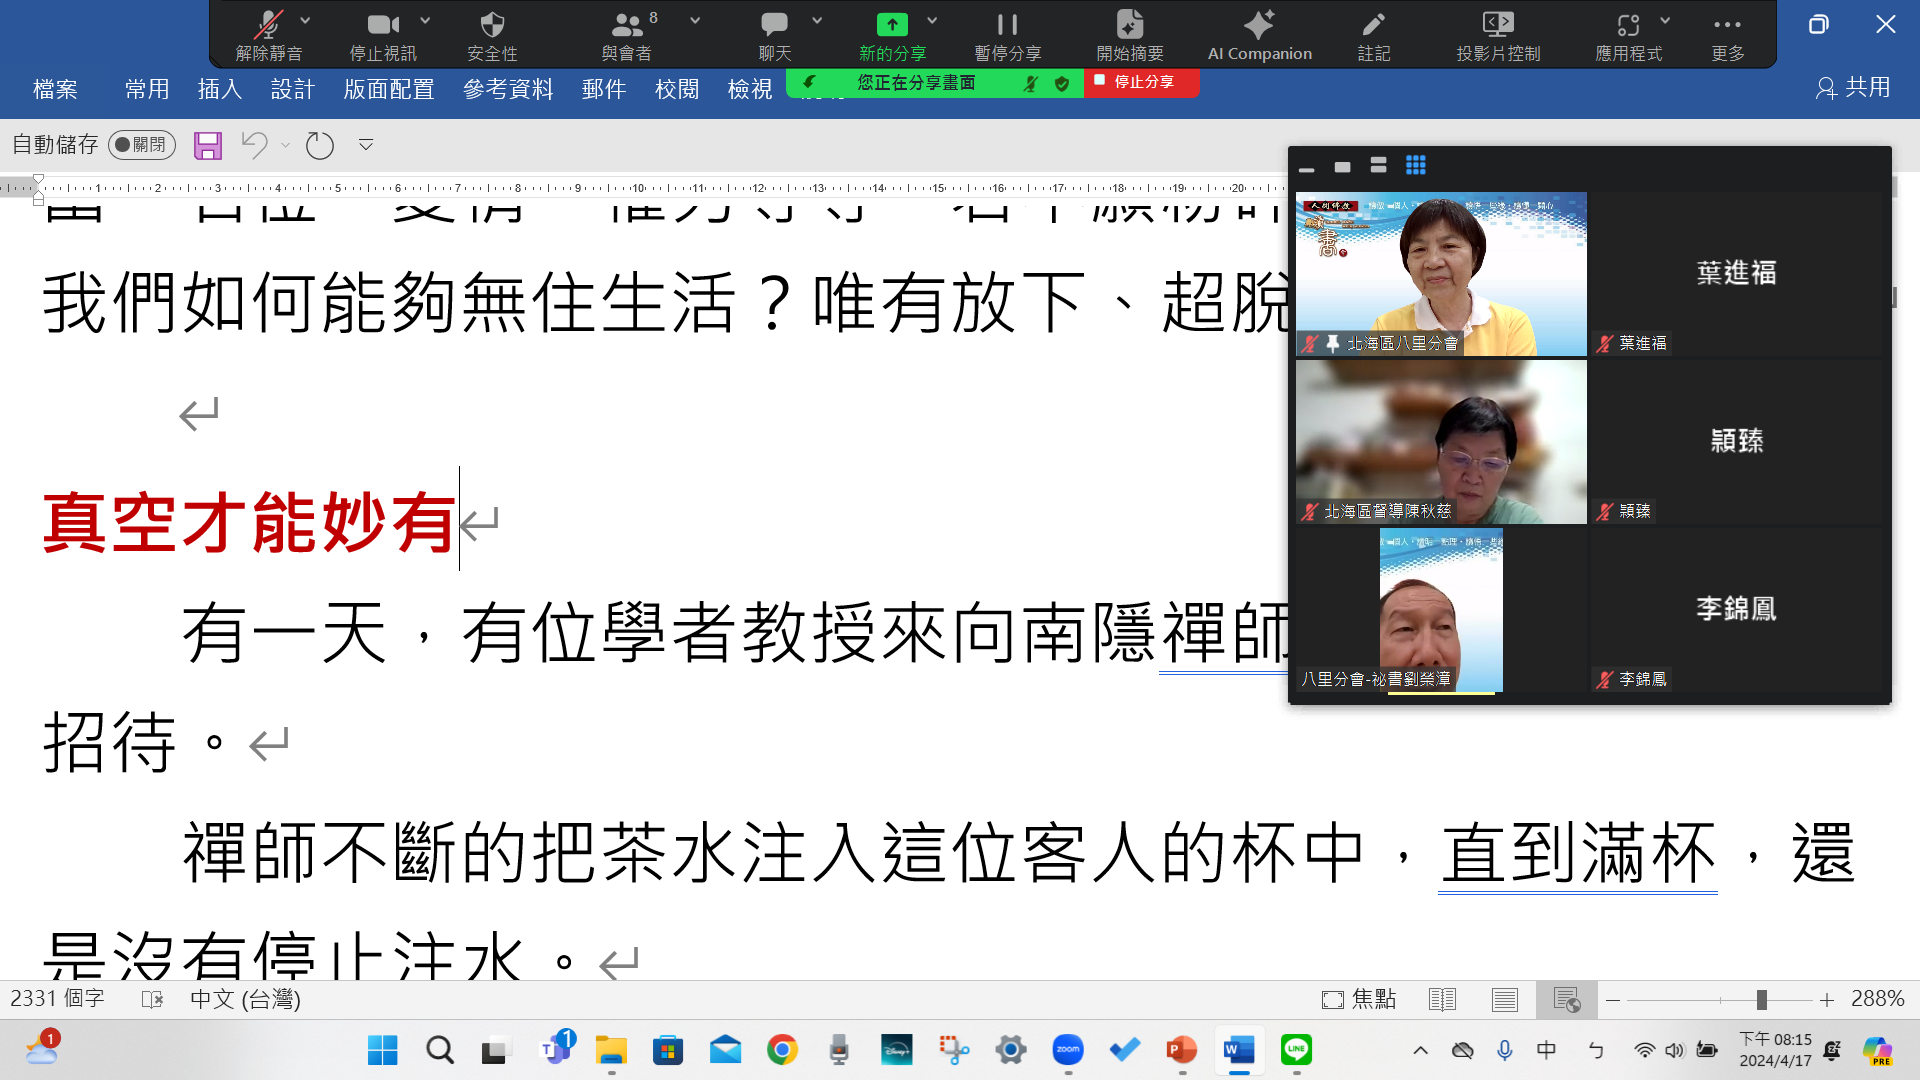Select the 葉進福 participant tile
1920x1080 pixels.
pos(1737,273)
